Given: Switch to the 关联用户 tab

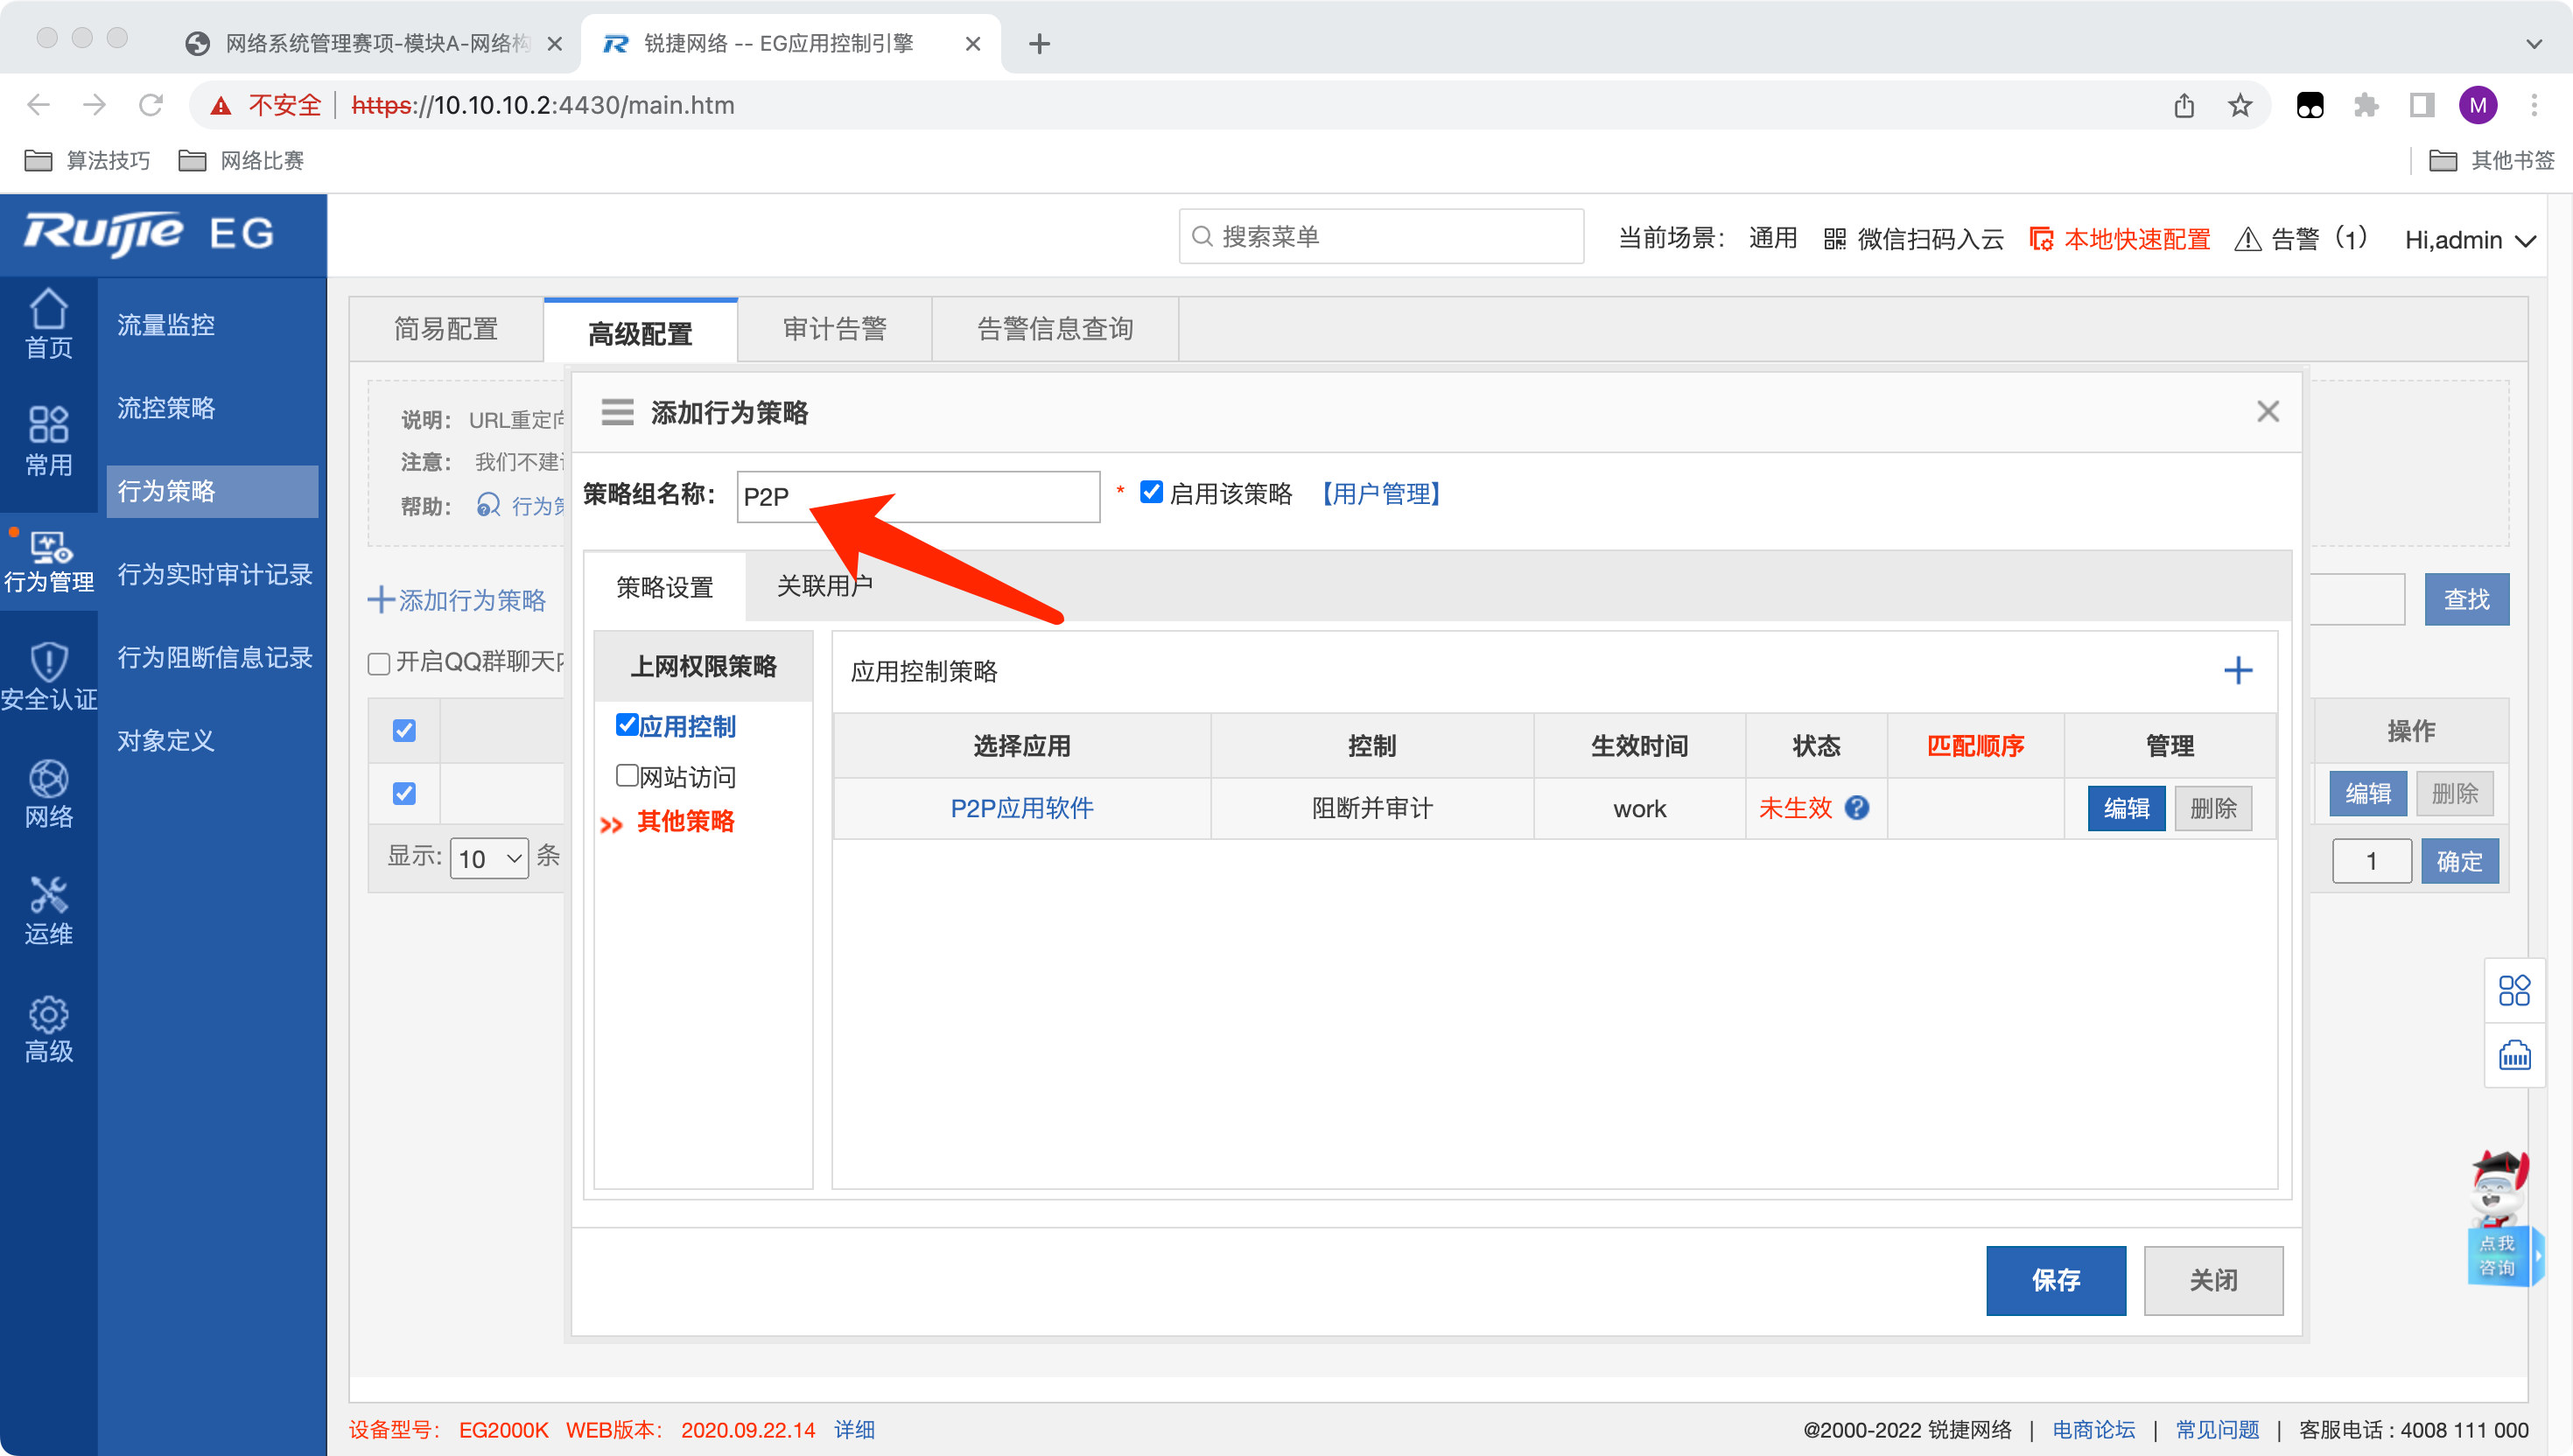Looking at the screenshot, I should [x=824, y=586].
